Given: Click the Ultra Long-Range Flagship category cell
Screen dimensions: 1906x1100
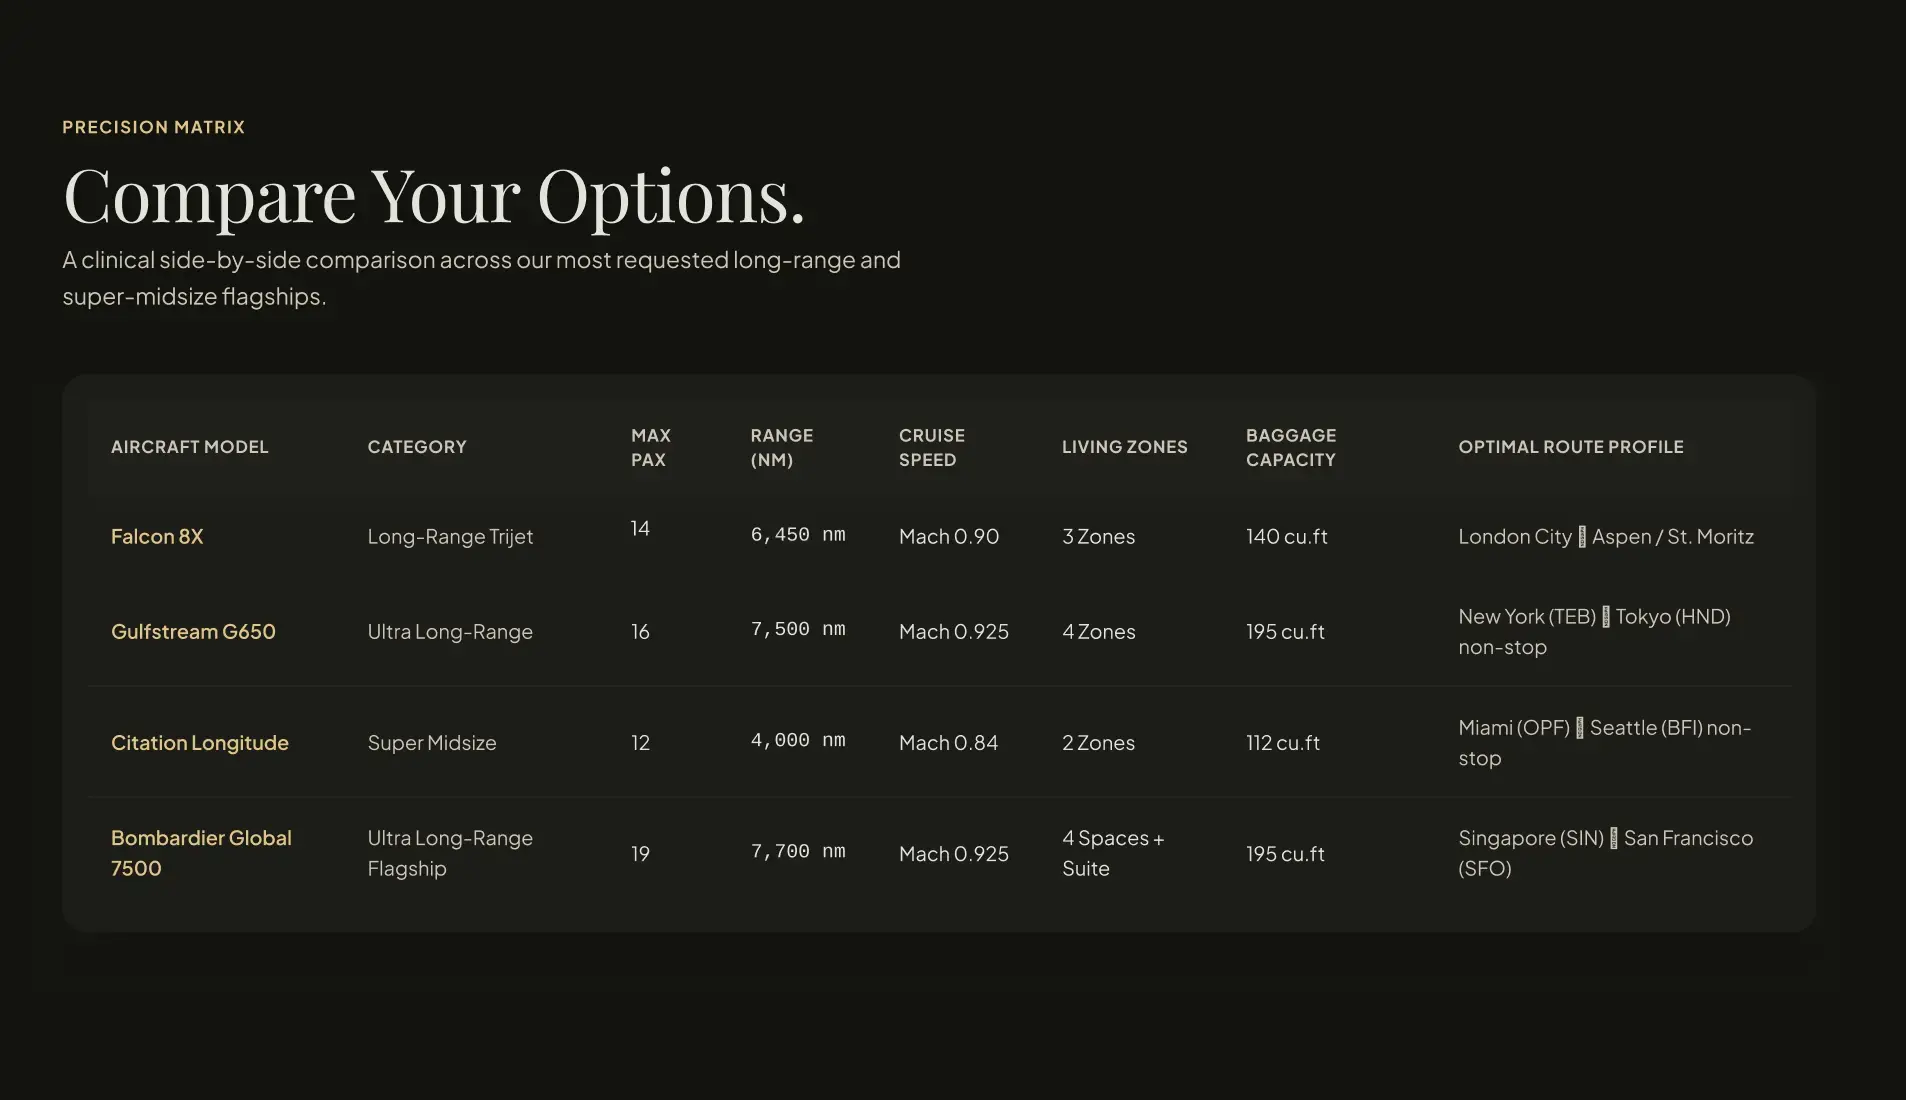Looking at the screenshot, I should click(x=450, y=853).
